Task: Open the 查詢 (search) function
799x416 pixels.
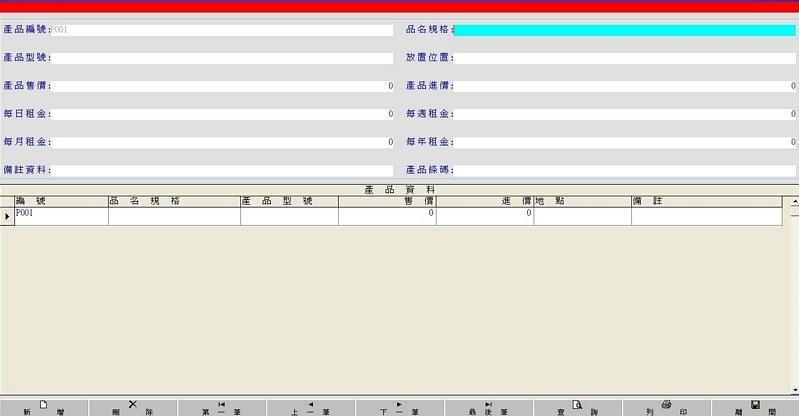Action: [x=577, y=408]
